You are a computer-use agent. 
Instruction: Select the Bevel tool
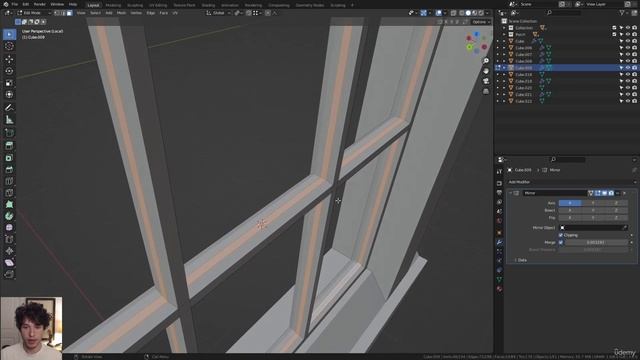point(9,169)
